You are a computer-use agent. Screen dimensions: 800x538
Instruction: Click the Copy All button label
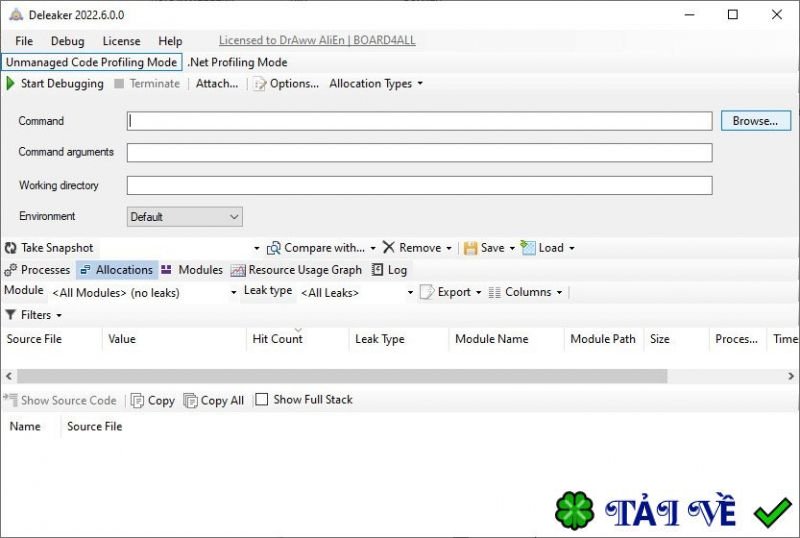tap(222, 401)
